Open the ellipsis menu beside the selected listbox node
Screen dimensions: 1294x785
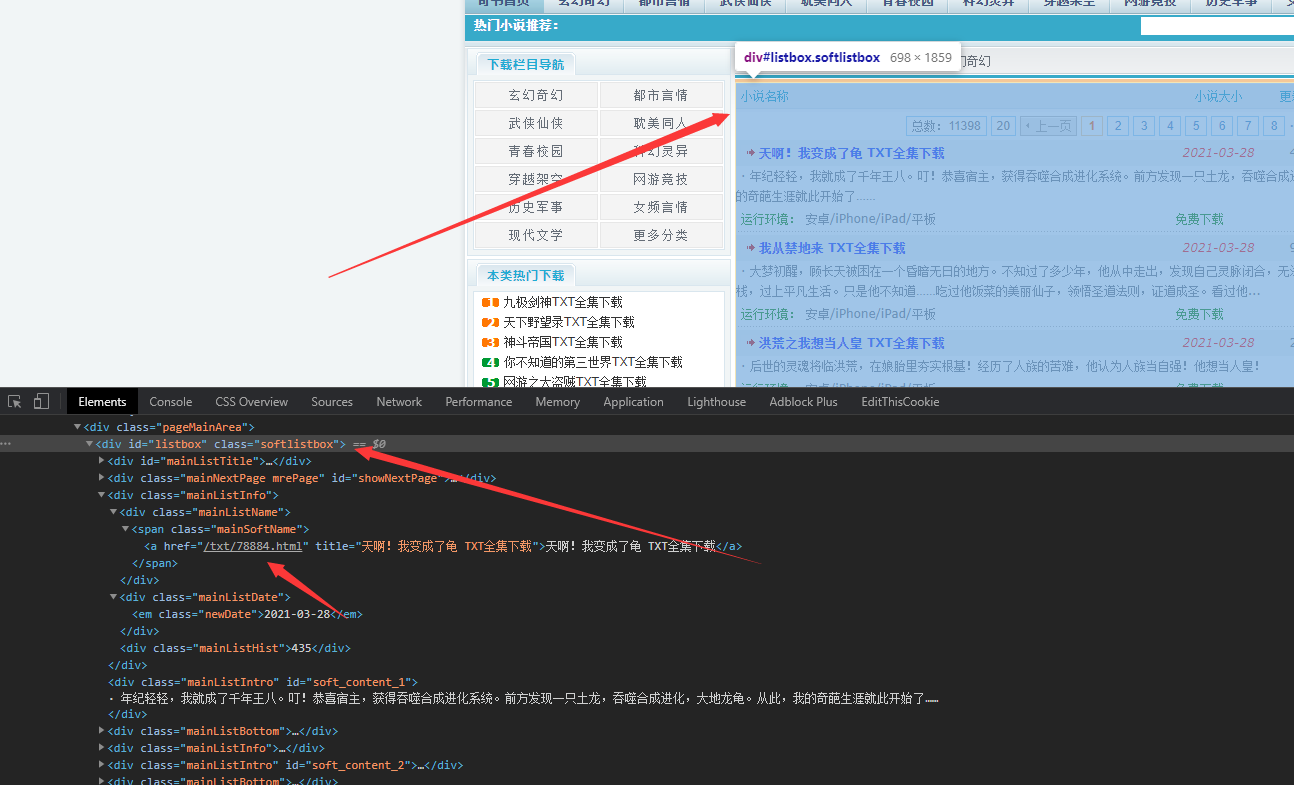pyautogui.click(x=6, y=443)
